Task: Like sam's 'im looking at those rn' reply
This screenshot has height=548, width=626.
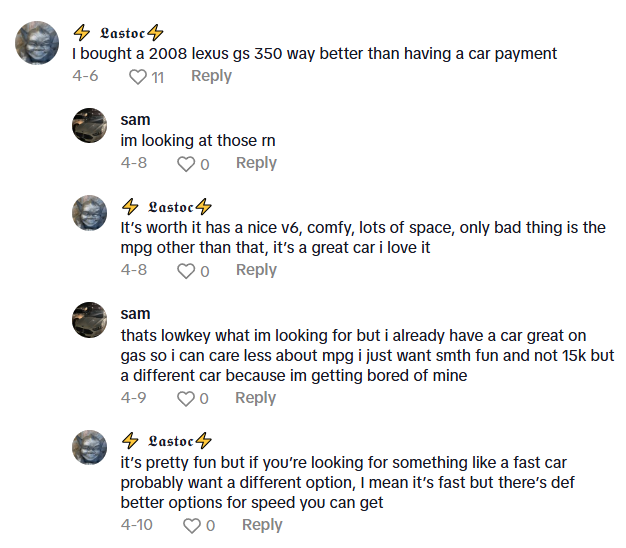Action: coord(185,164)
